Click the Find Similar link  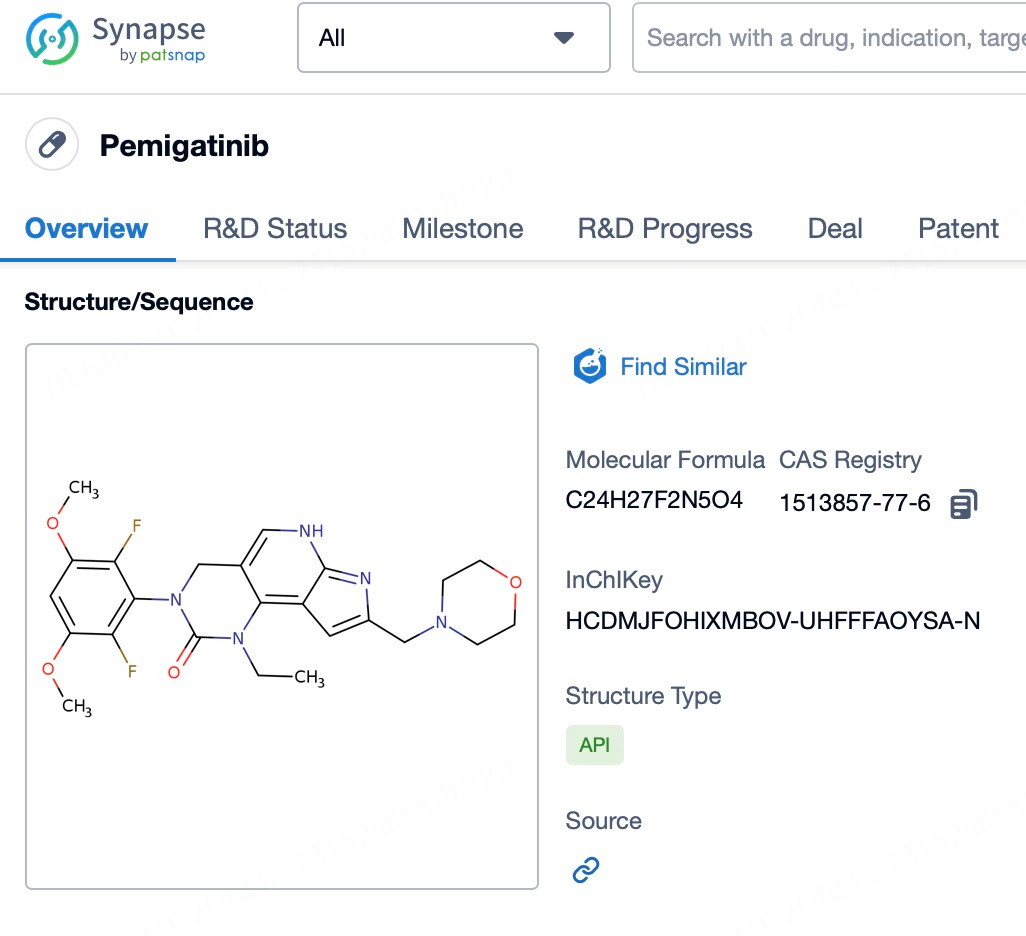point(683,367)
